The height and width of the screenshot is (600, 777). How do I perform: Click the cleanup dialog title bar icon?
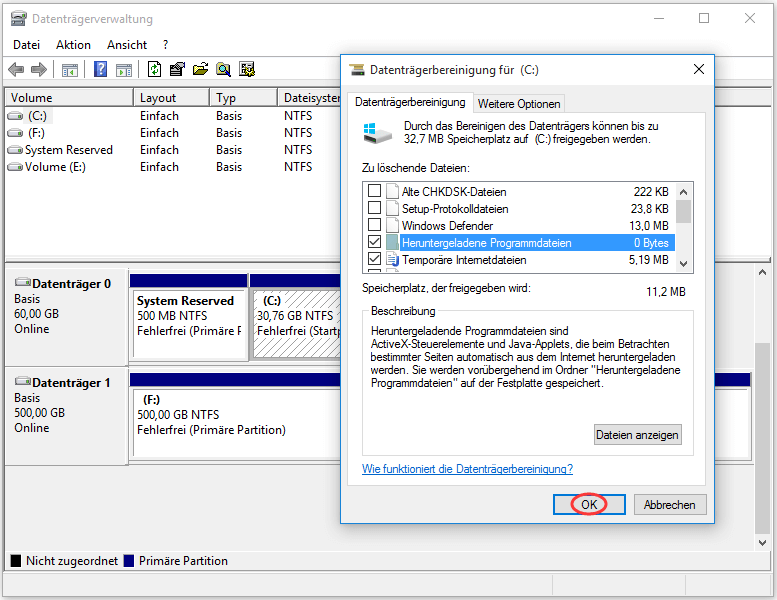357,69
